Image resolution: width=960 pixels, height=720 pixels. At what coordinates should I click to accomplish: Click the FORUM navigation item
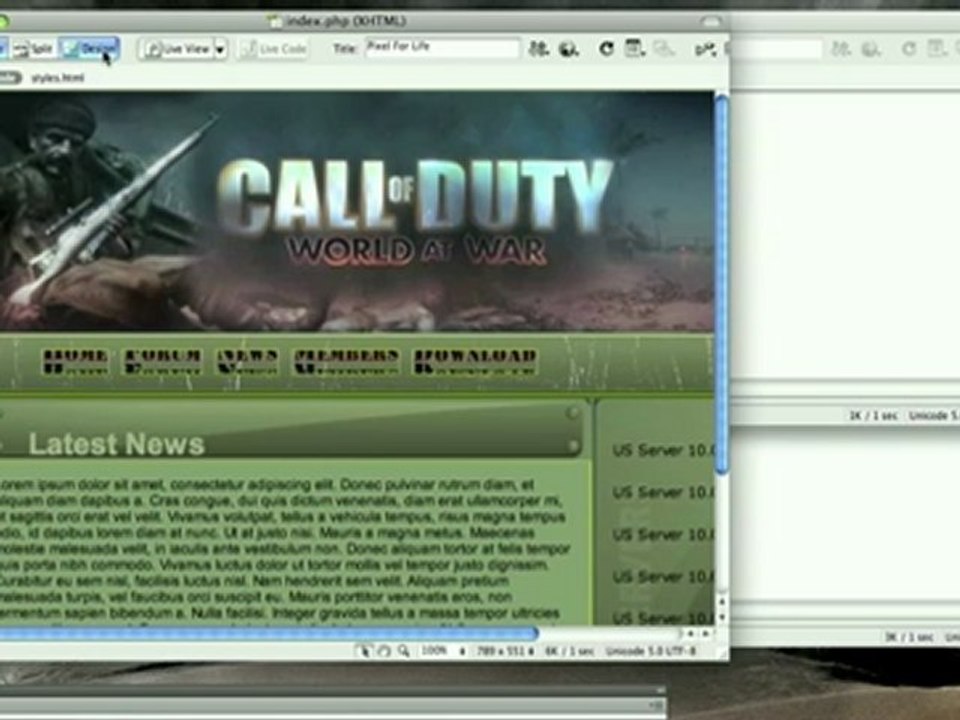pyautogui.click(x=163, y=361)
